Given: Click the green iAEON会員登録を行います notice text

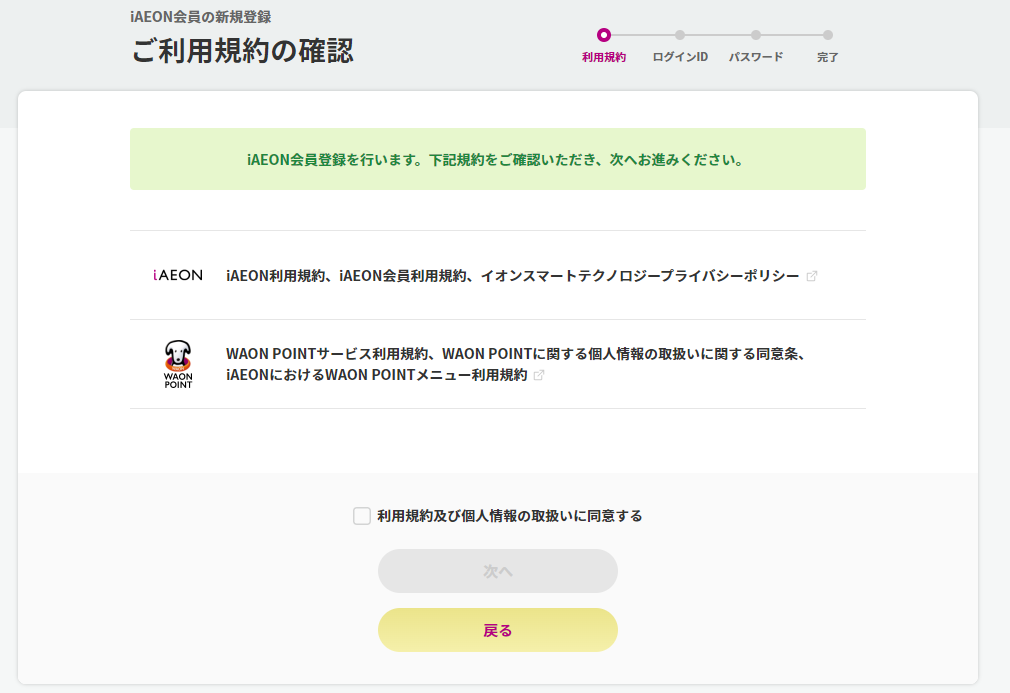Looking at the screenshot, I should coord(496,160).
